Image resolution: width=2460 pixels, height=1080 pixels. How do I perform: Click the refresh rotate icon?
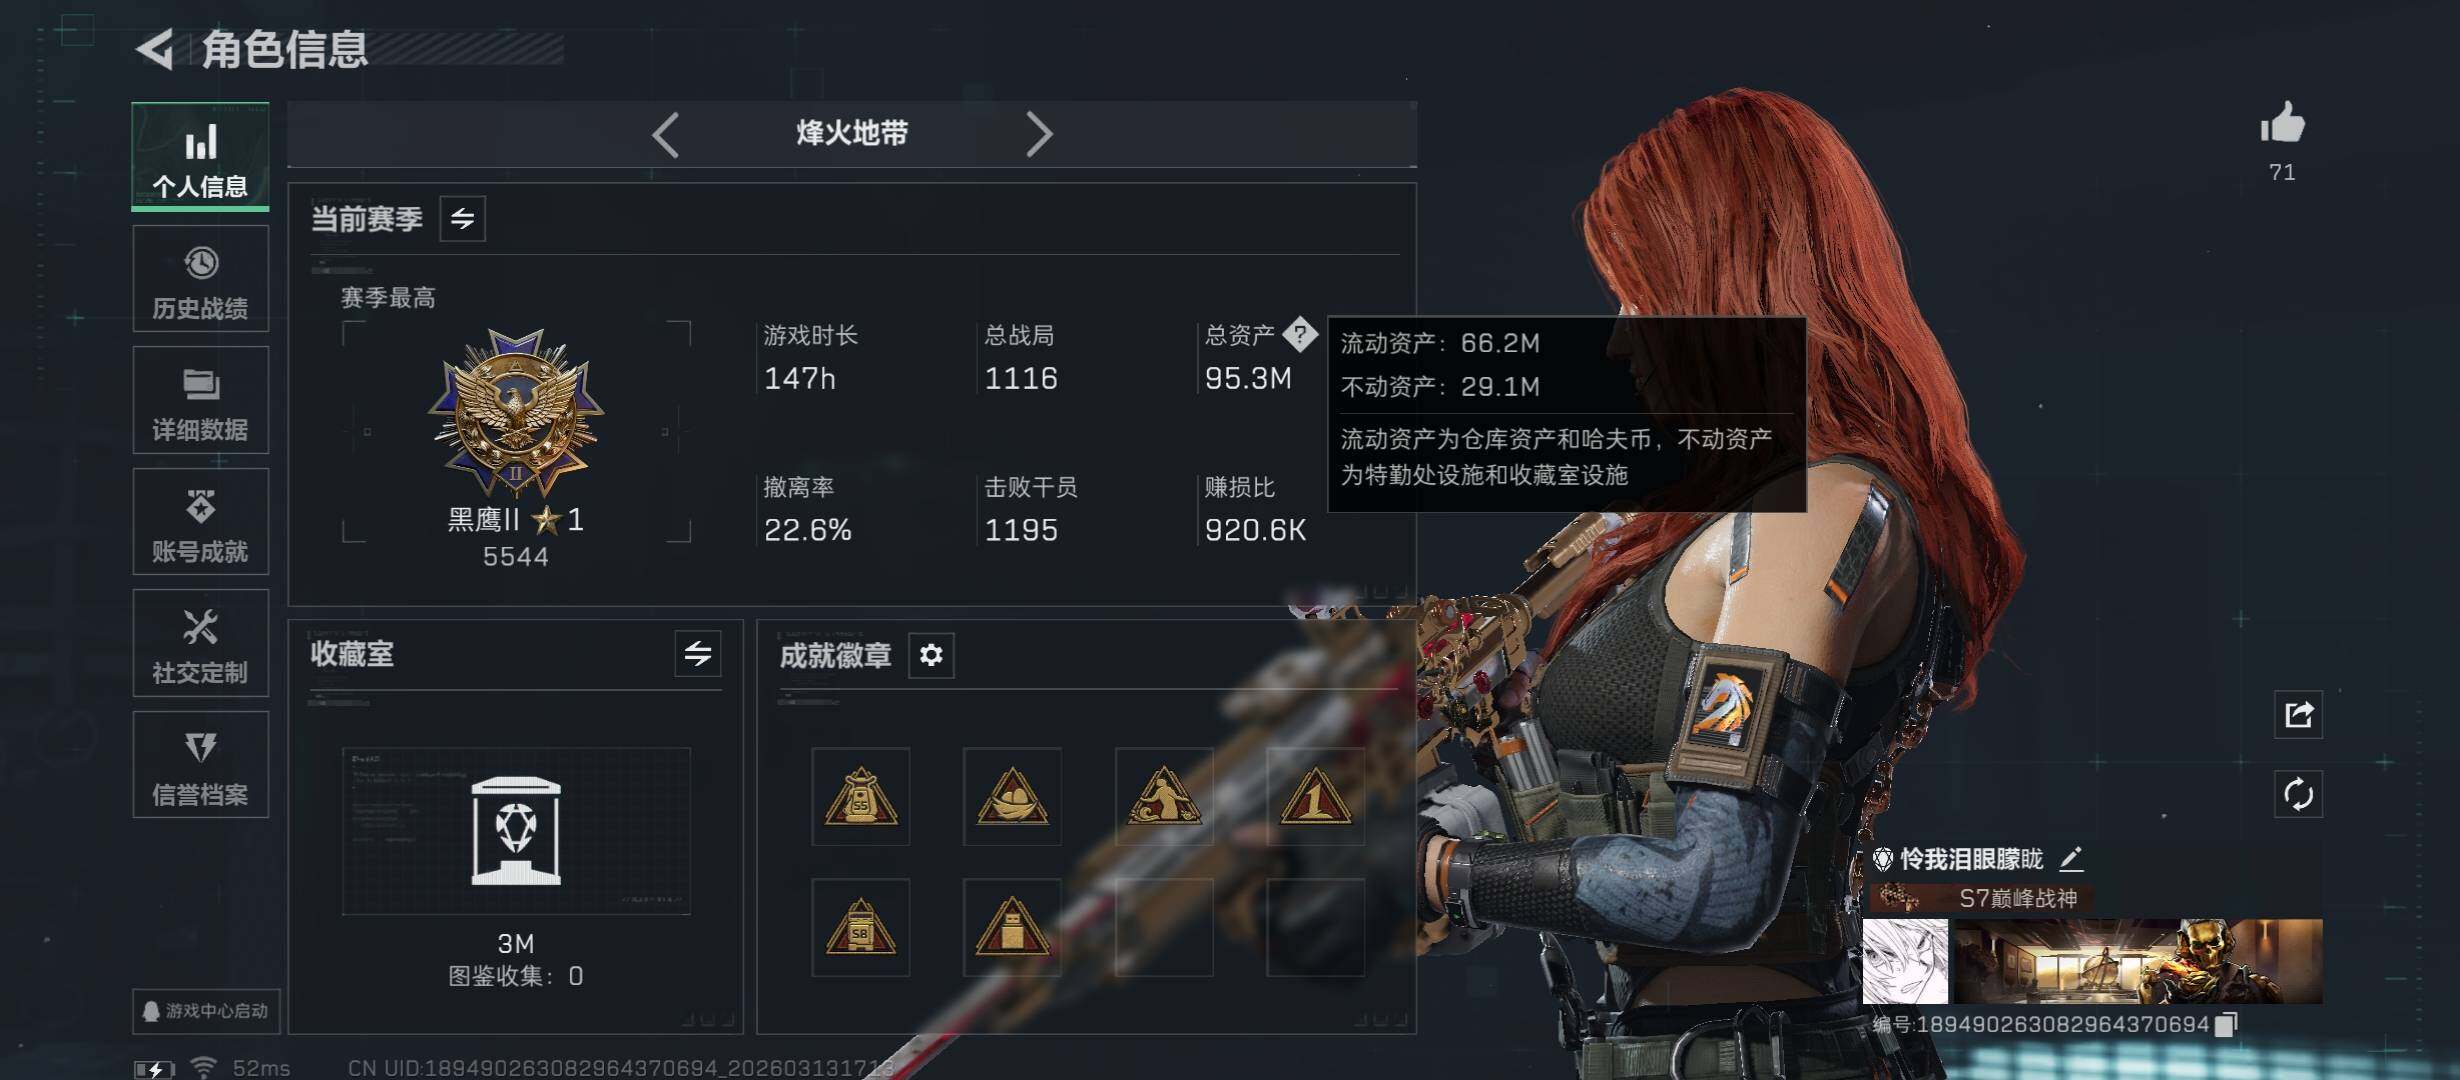tap(2298, 795)
